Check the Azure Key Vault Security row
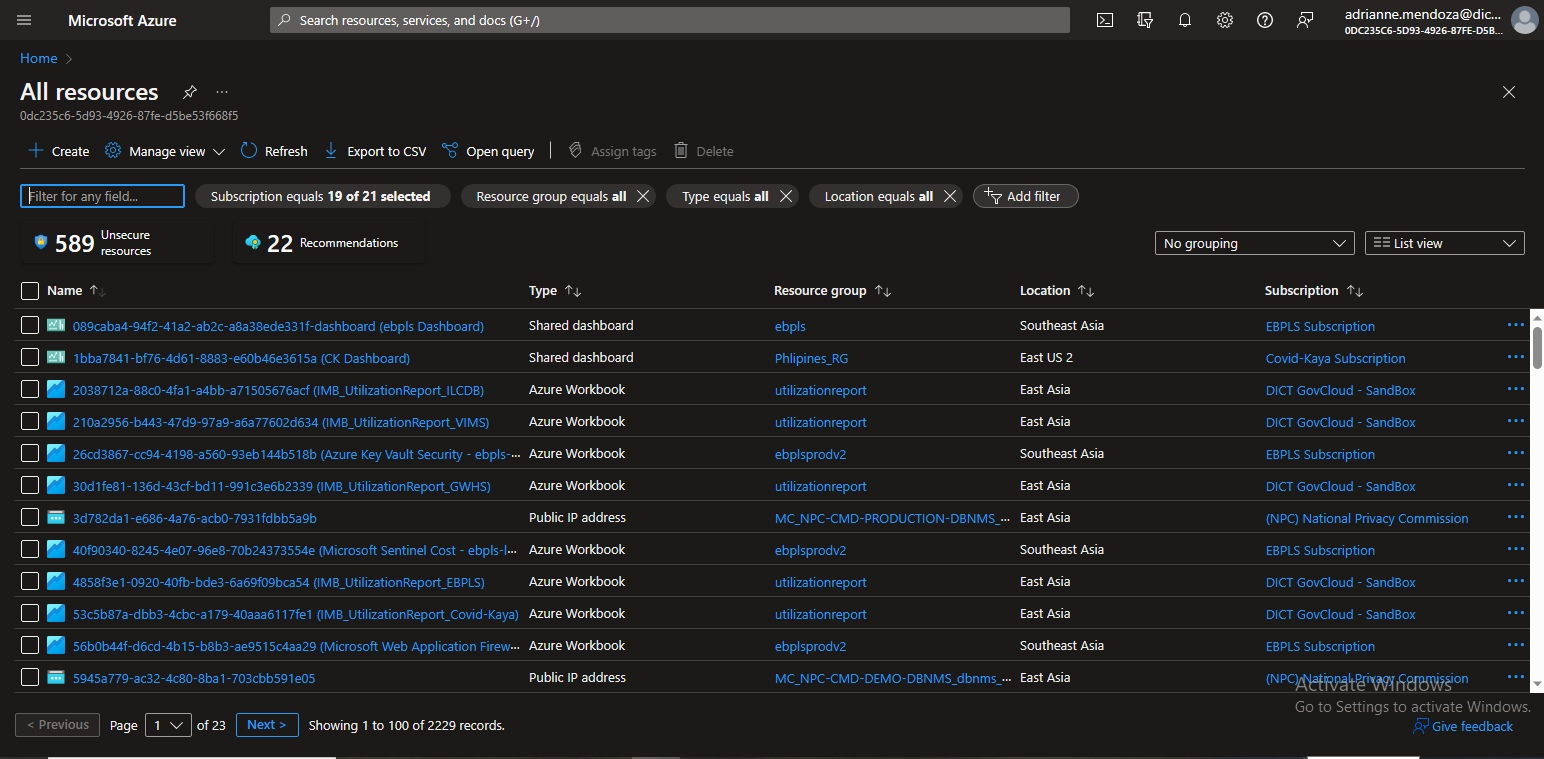Screen dimensions: 1544x759 coord(30,453)
